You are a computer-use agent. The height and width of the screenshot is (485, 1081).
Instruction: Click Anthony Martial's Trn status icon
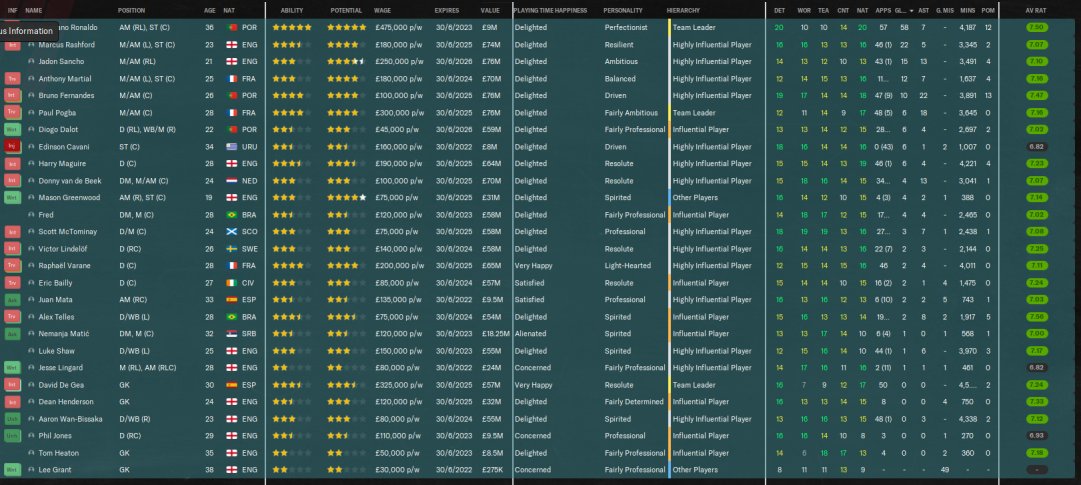(12, 79)
